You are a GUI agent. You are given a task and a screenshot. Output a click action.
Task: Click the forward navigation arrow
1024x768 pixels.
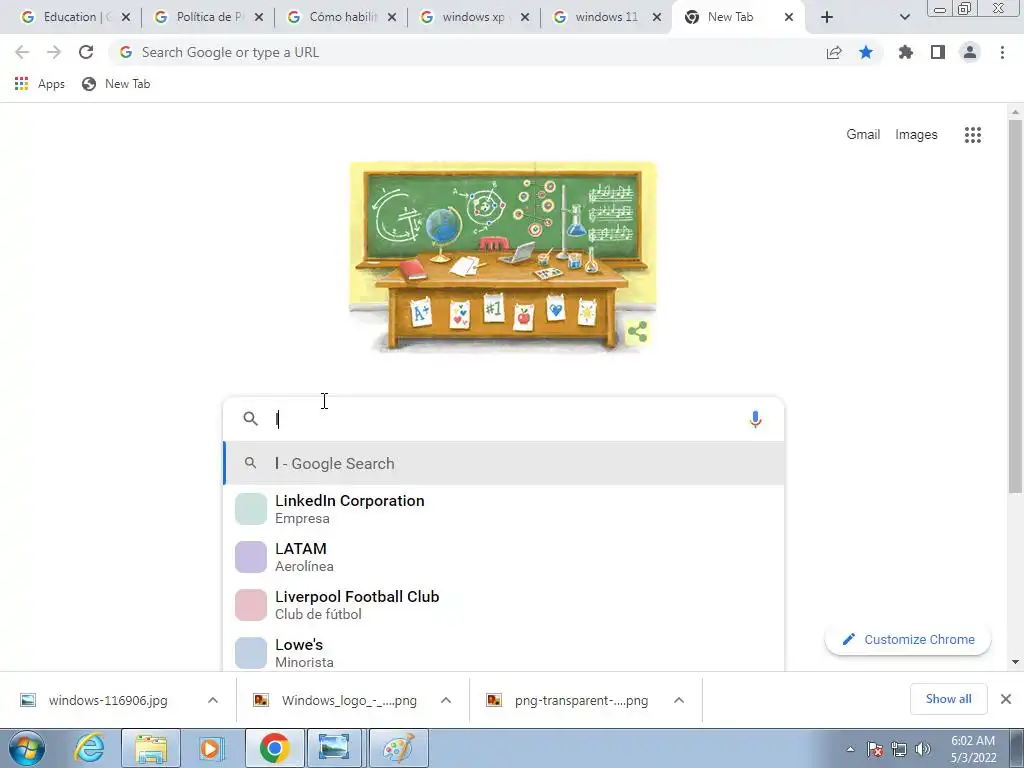click(x=54, y=52)
